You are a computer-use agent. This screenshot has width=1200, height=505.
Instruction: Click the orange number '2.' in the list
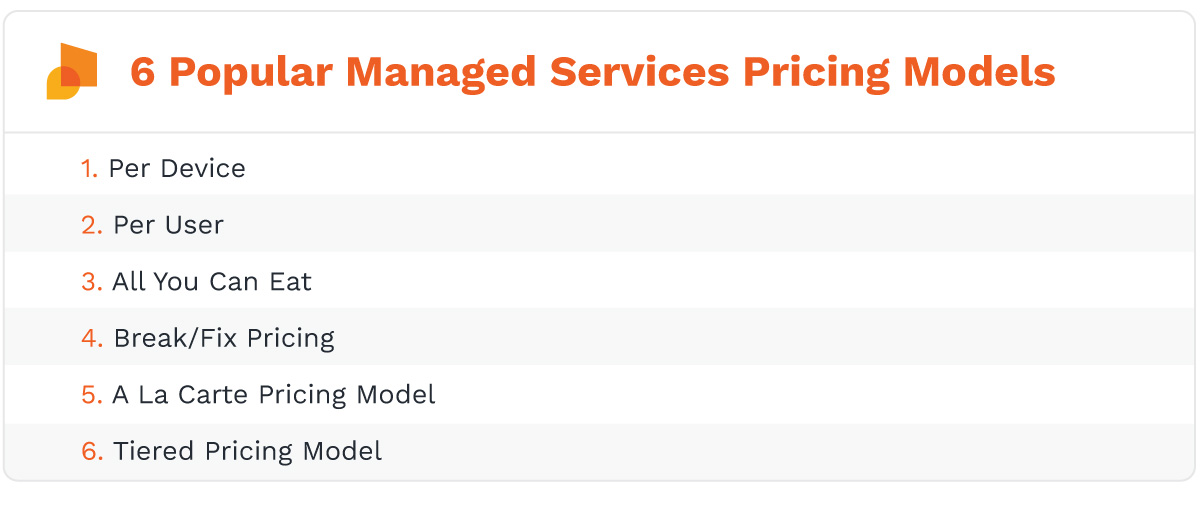click(x=92, y=225)
